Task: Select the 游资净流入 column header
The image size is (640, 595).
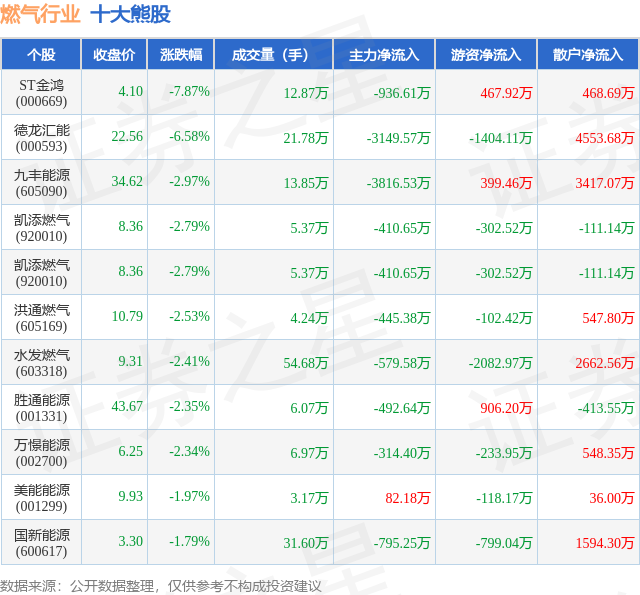Action: coord(486,54)
